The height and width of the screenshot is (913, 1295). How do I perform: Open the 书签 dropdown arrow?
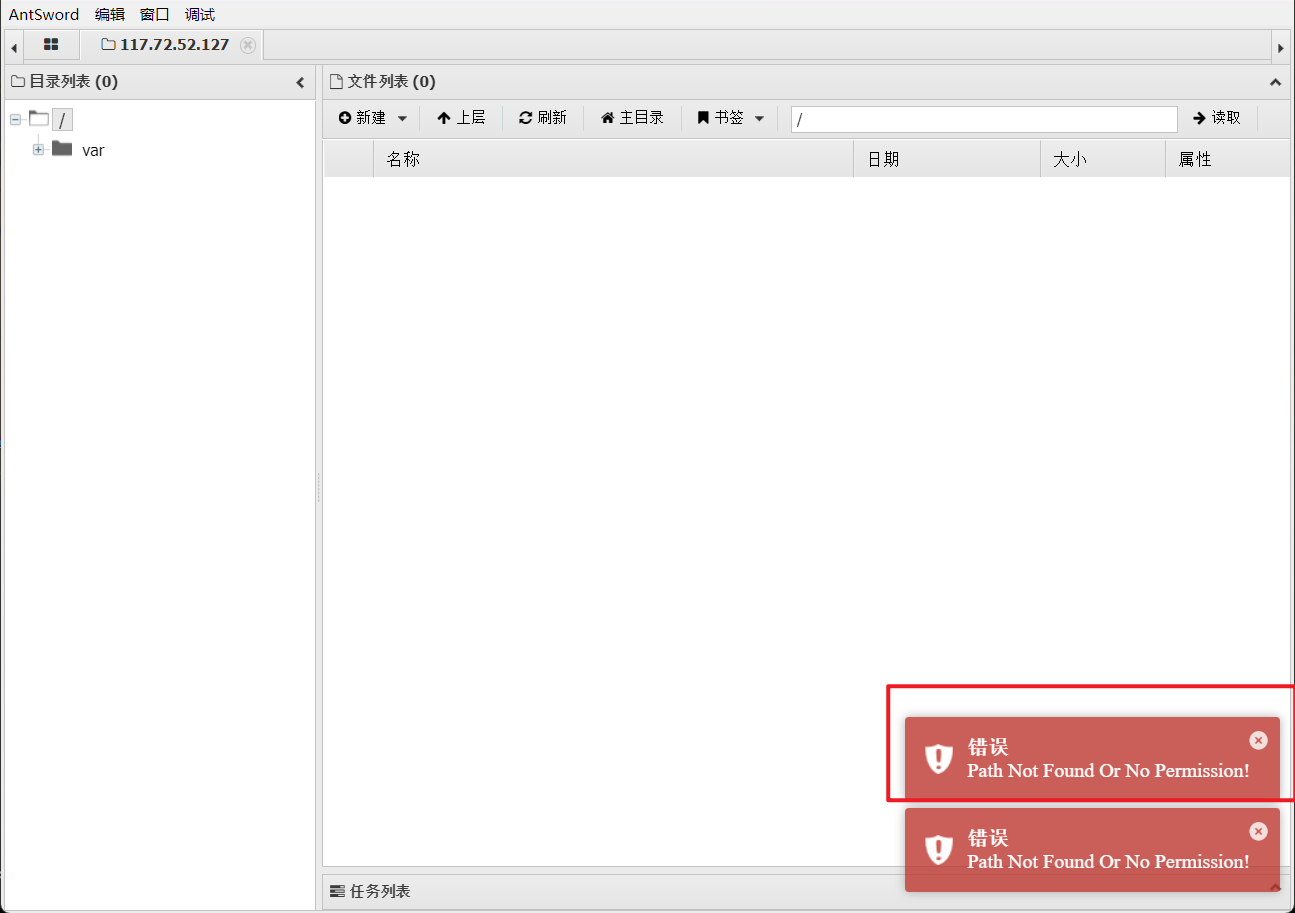pos(759,118)
